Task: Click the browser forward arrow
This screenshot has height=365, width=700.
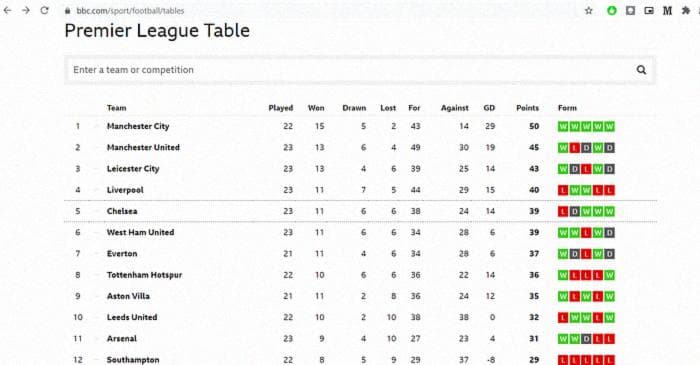Action: 26,10
